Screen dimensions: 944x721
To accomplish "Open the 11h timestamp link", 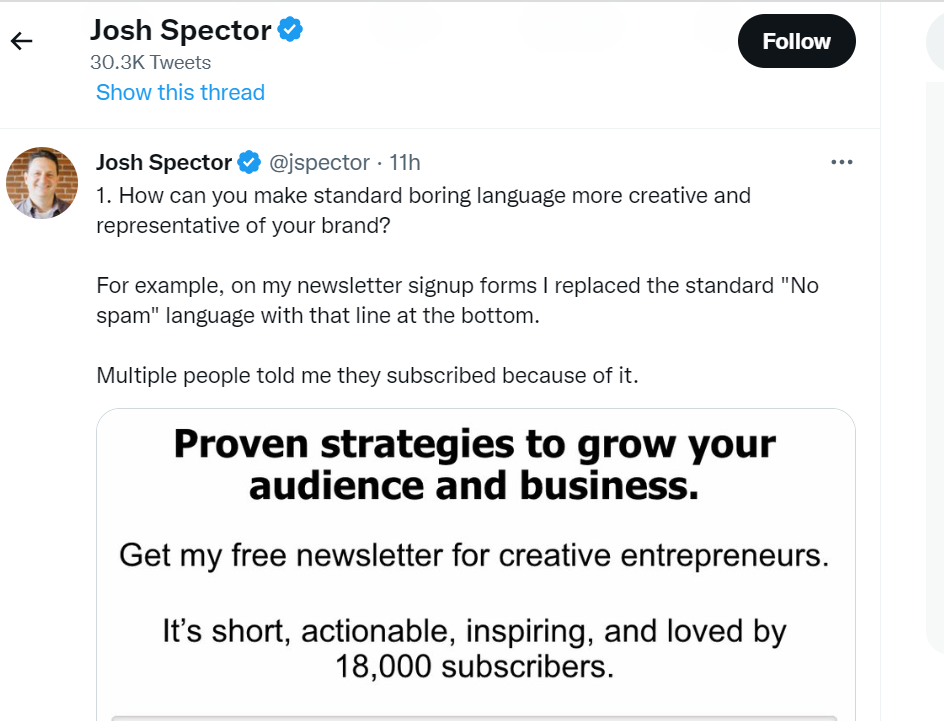I will pos(404,162).
